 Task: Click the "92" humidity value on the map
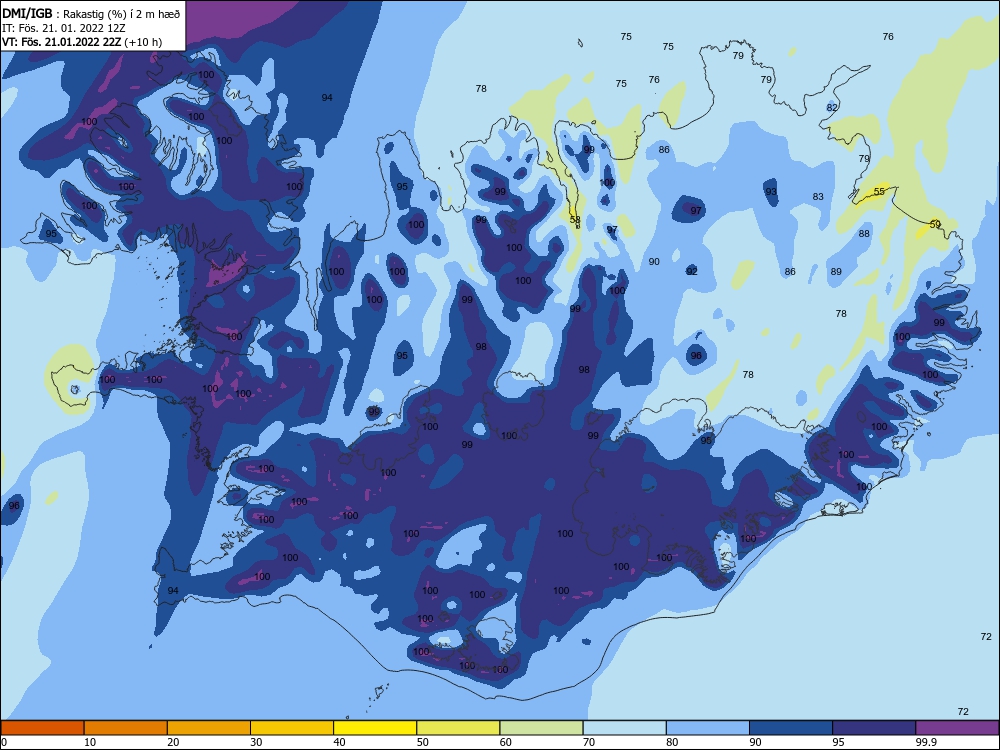tap(692, 271)
